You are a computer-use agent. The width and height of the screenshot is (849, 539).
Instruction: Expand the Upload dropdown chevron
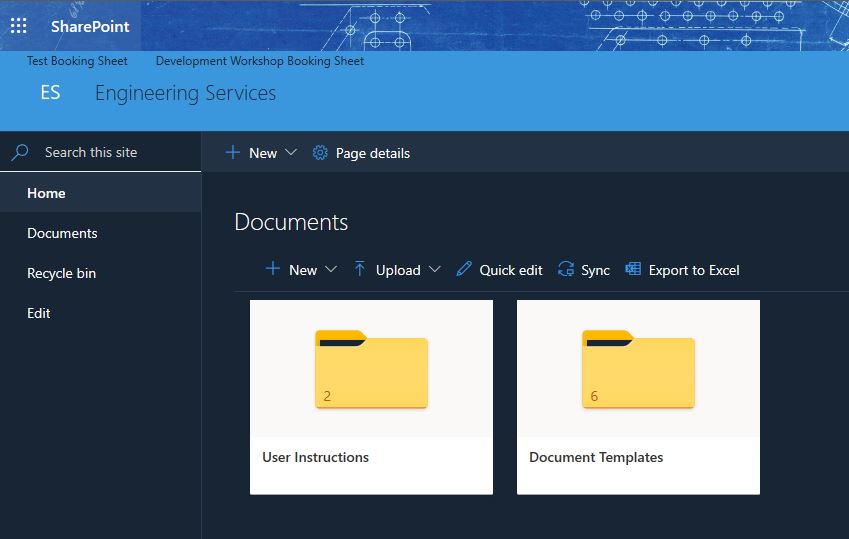[x=434, y=269]
